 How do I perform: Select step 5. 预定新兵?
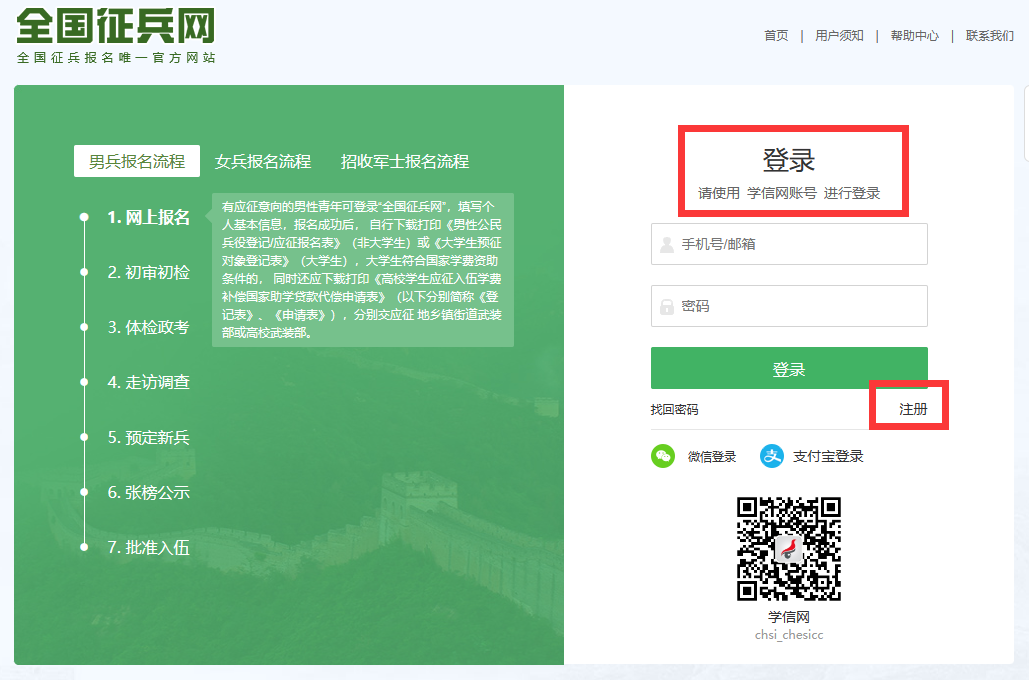[148, 437]
